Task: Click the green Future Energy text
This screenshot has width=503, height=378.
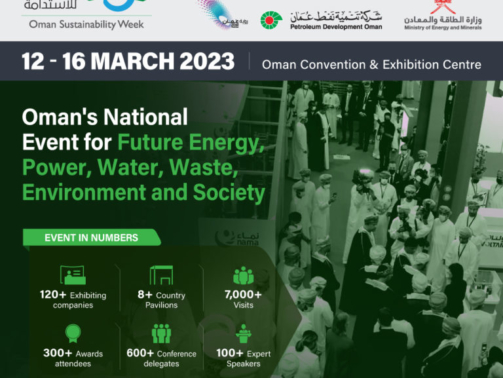Action: tap(191, 143)
